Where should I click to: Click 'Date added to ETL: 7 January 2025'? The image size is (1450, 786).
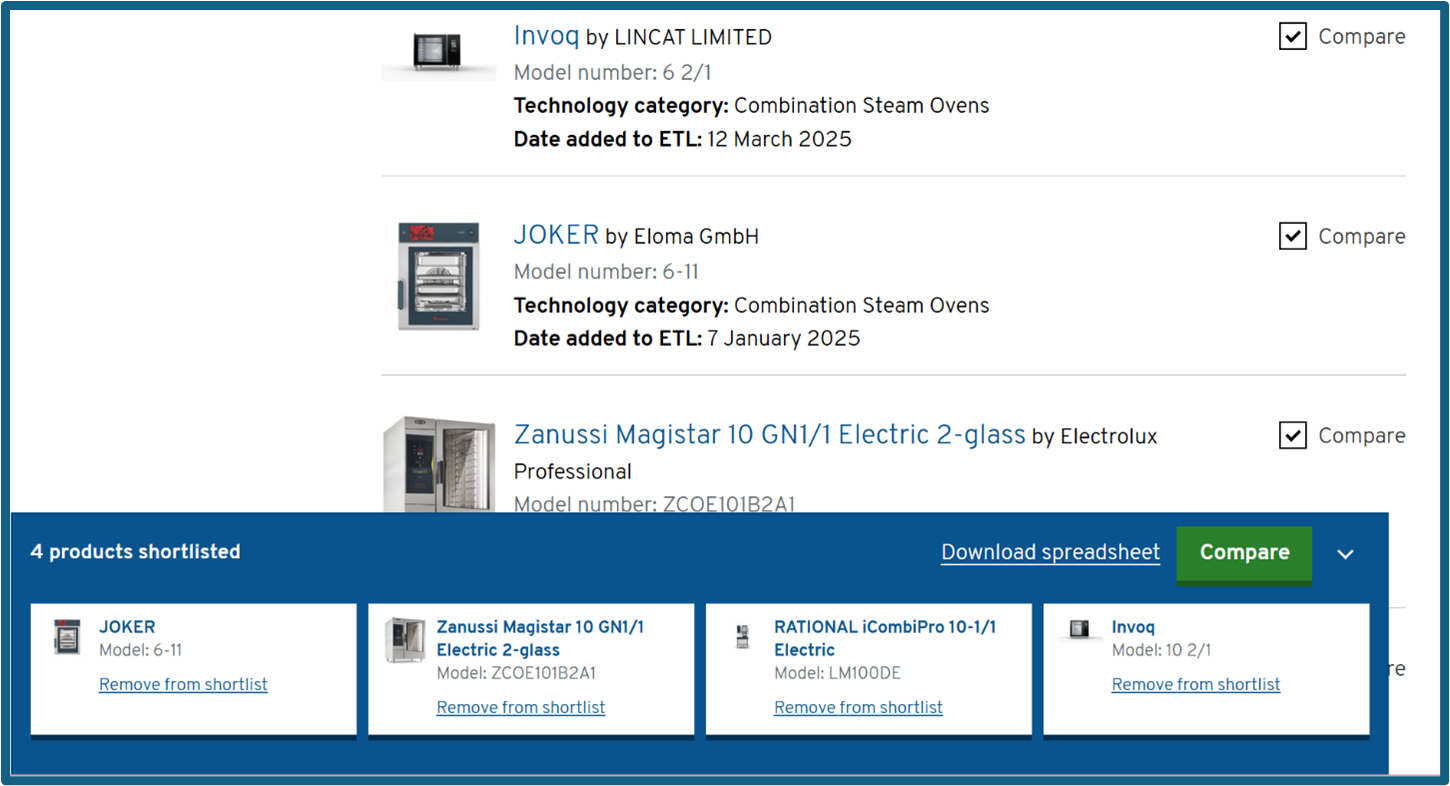[x=687, y=338]
